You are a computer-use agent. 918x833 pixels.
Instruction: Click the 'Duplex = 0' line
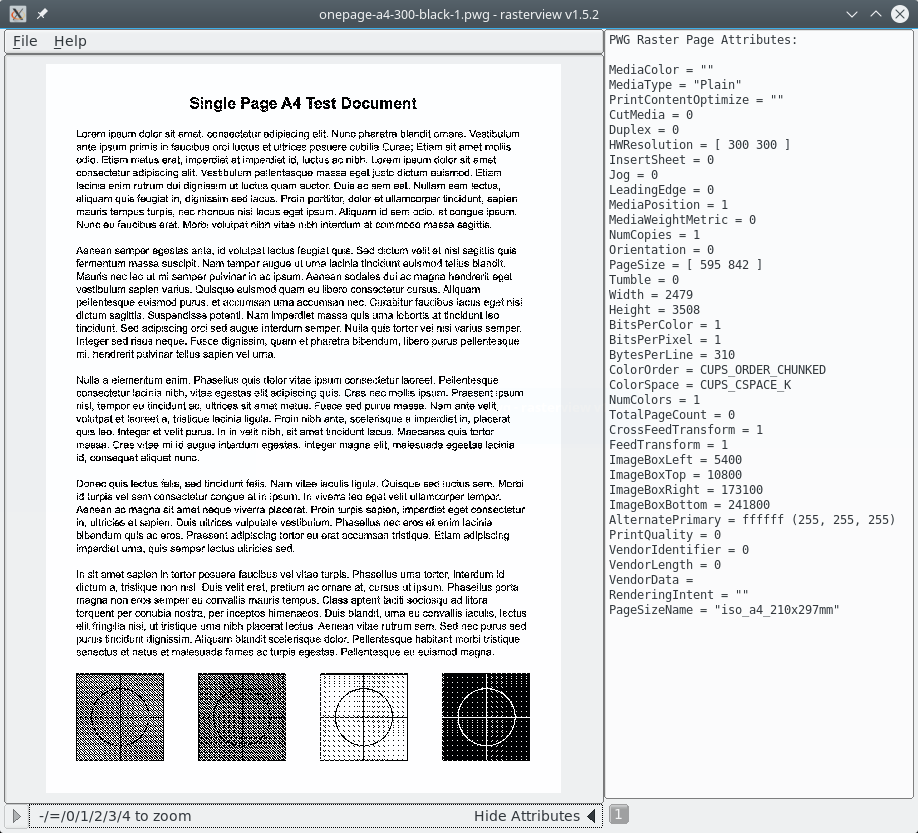(x=644, y=130)
